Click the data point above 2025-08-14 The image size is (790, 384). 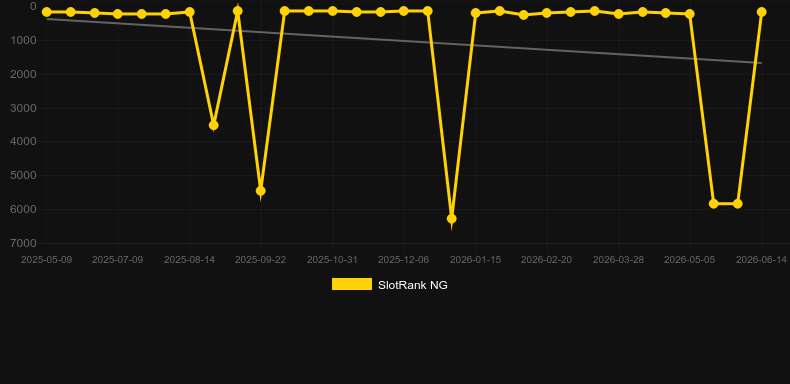tap(190, 12)
